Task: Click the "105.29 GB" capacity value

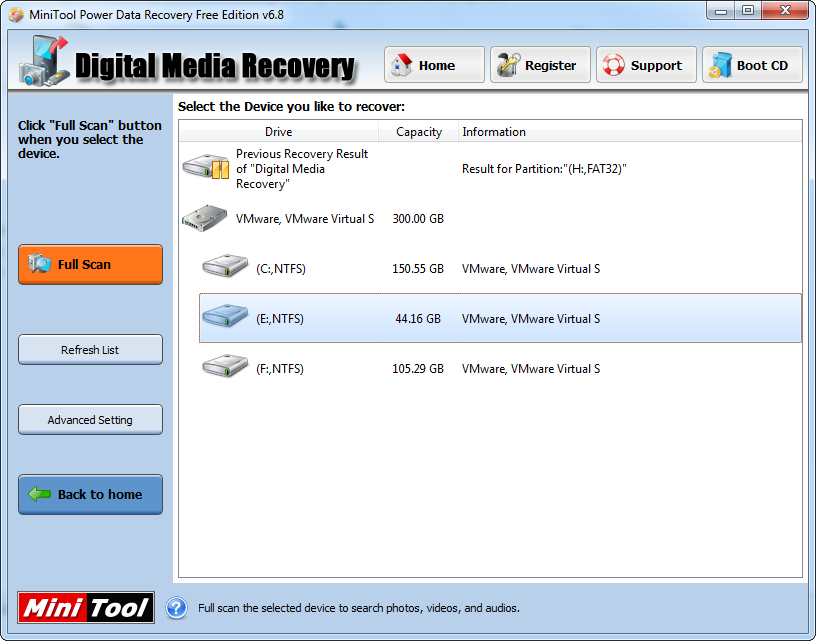Action: coord(418,368)
